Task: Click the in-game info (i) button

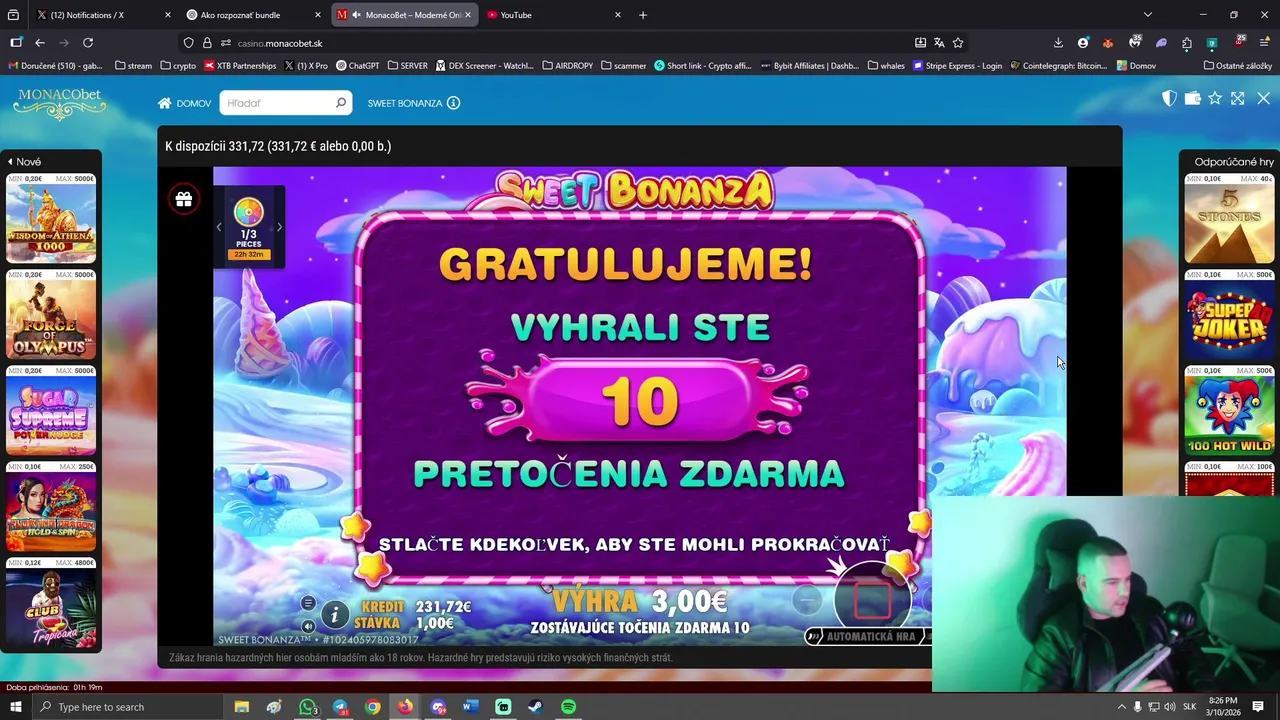Action: (x=335, y=615)
